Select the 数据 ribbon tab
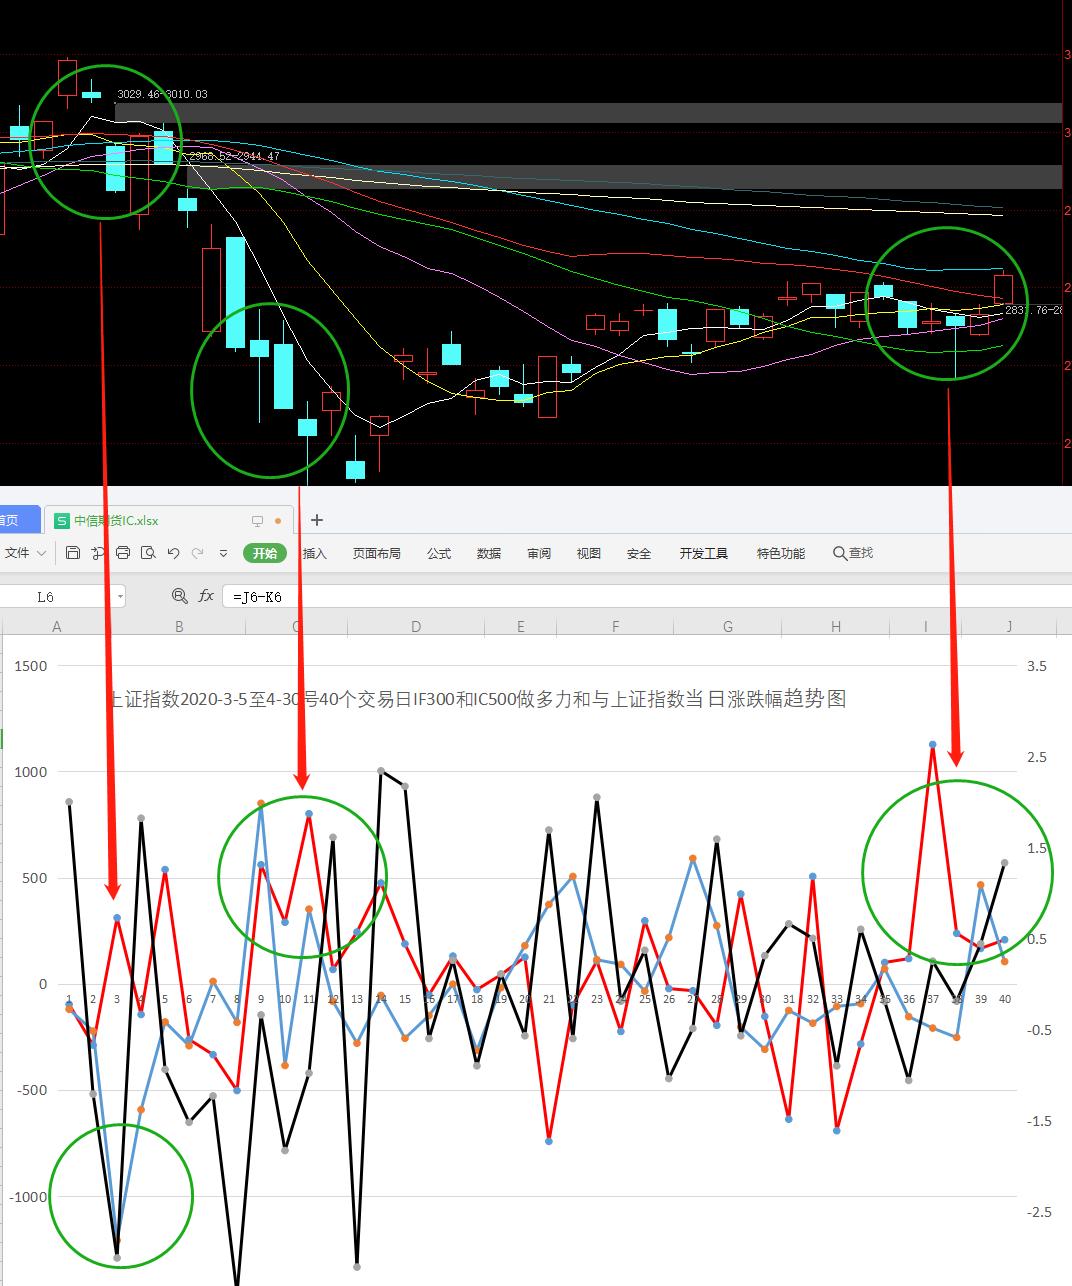The image size is (1072, 1286). [x=489, y=553]
